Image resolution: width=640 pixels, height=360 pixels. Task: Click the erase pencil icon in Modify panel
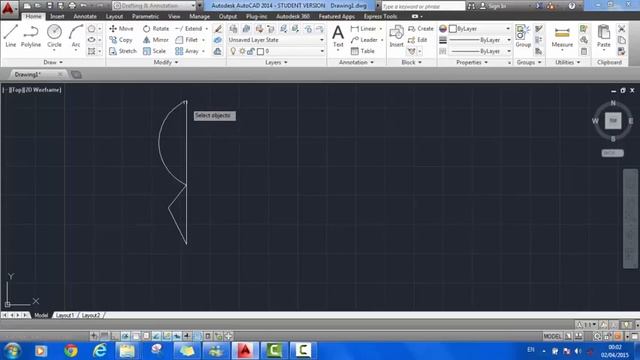[218, 29]
